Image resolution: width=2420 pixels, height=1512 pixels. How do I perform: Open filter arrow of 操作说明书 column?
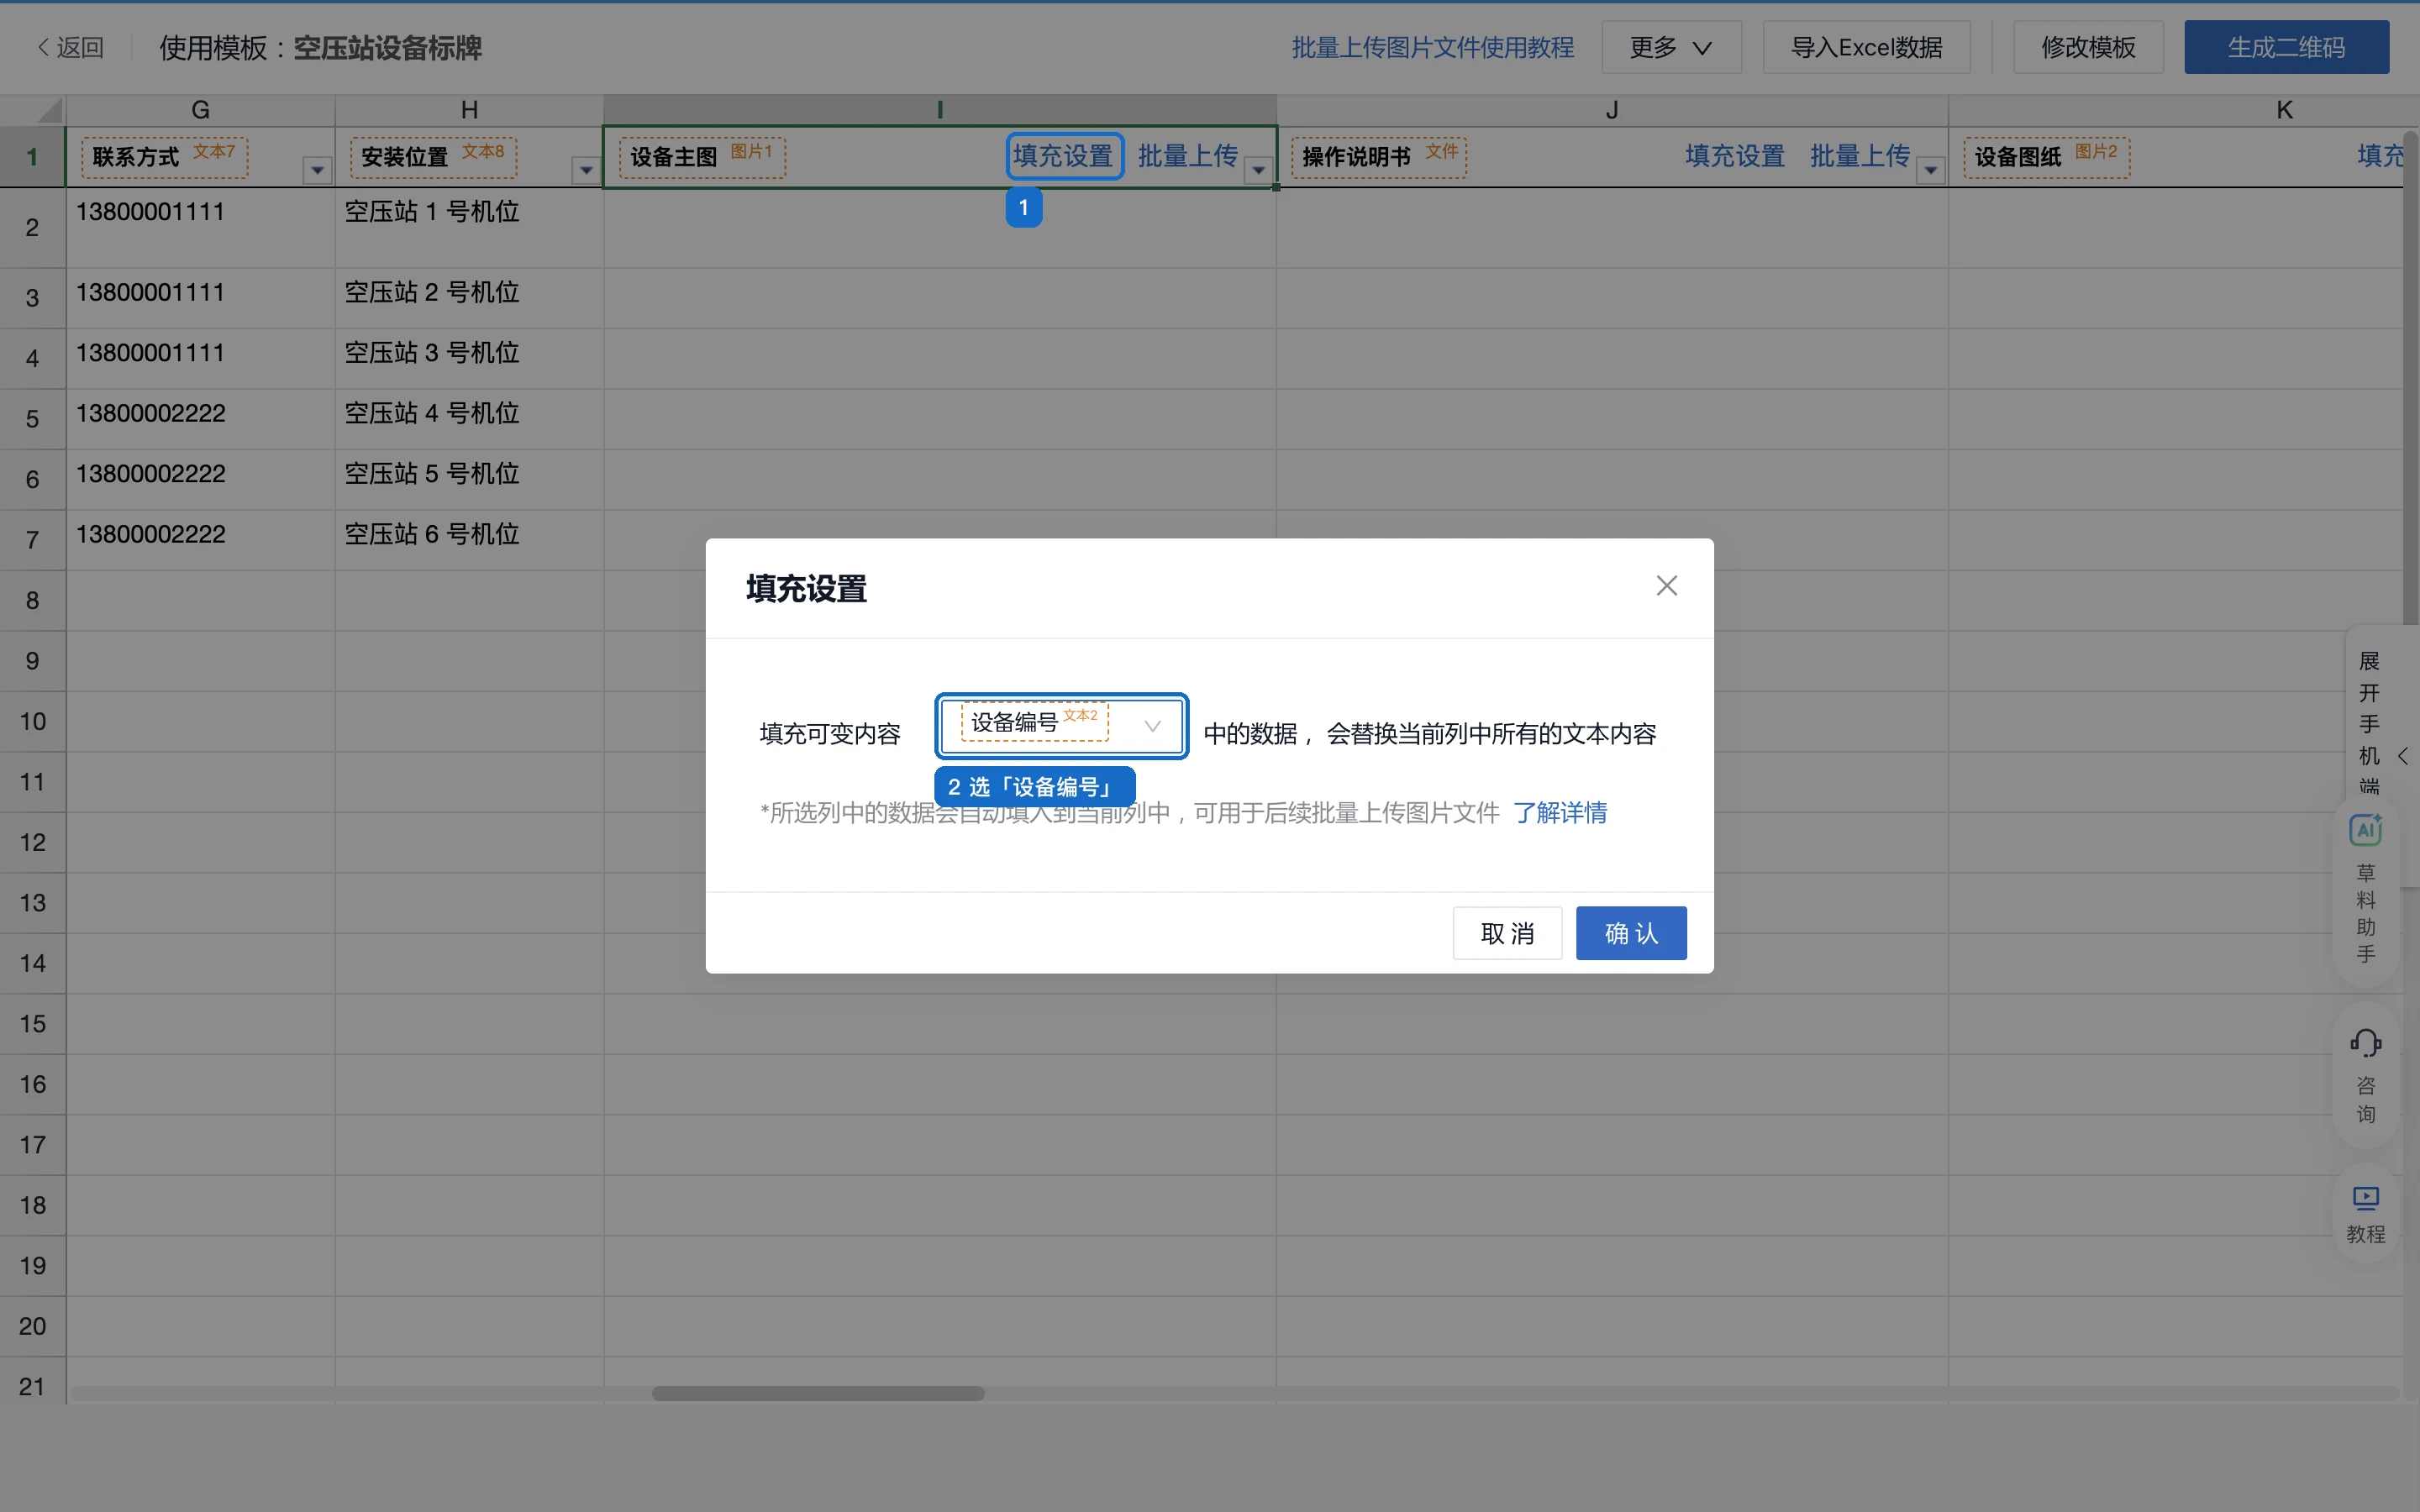tap(1930, 170)
